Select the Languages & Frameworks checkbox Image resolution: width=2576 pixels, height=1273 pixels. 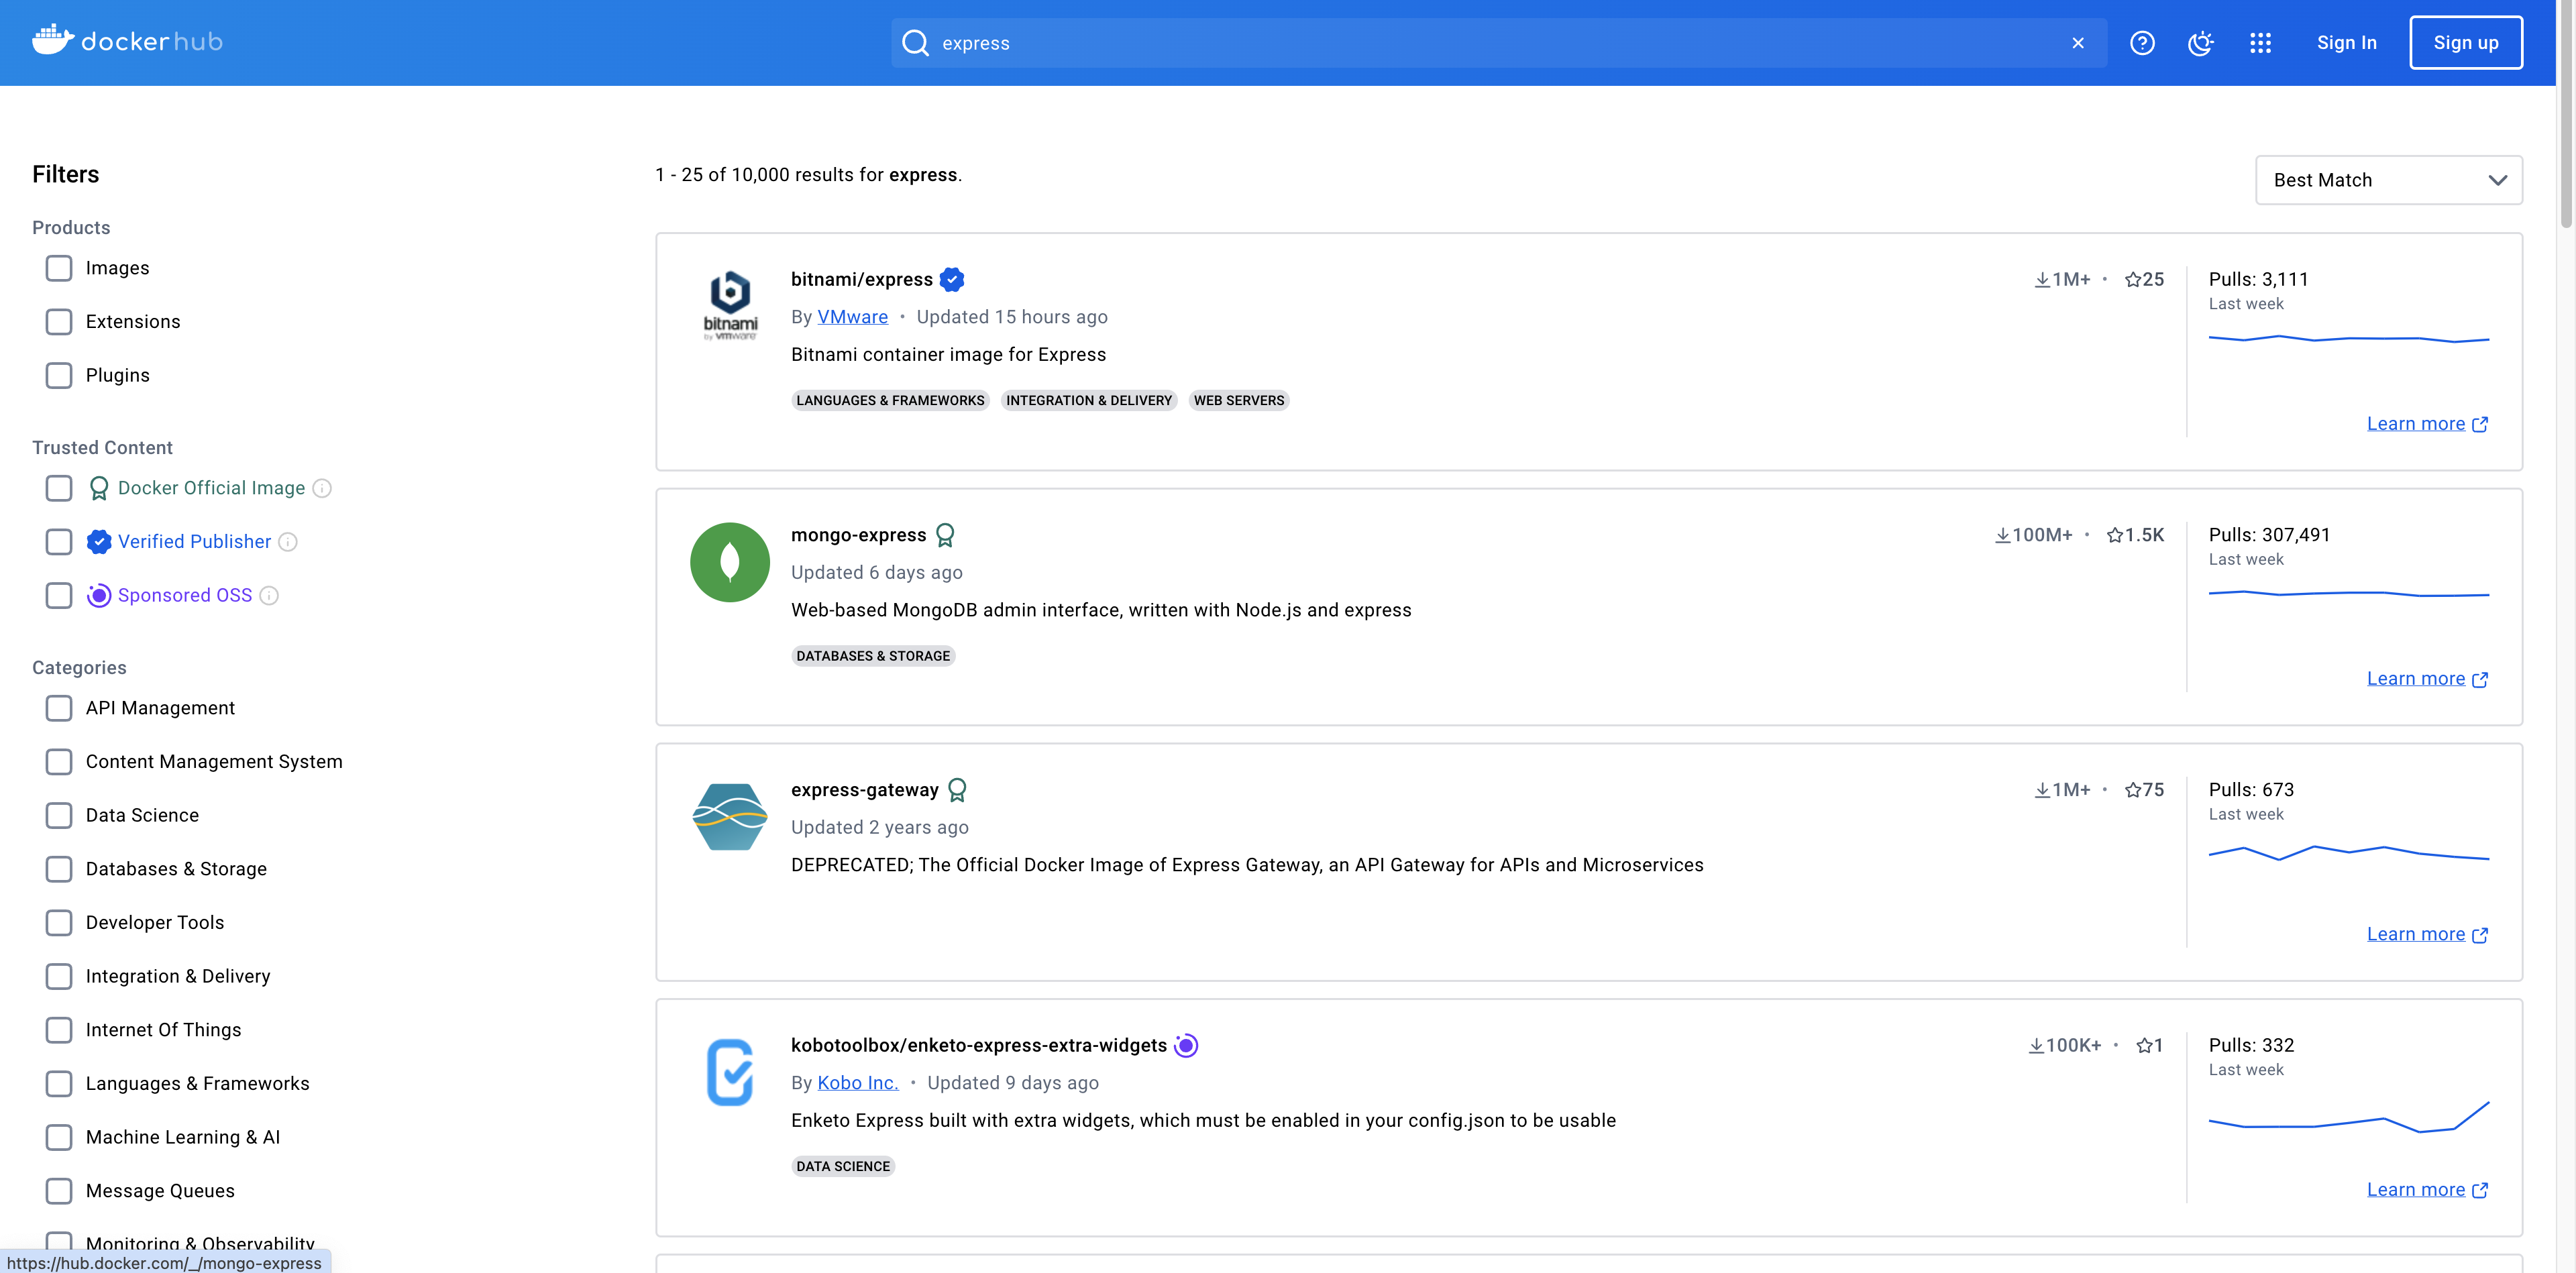[x=59, y=1084]
